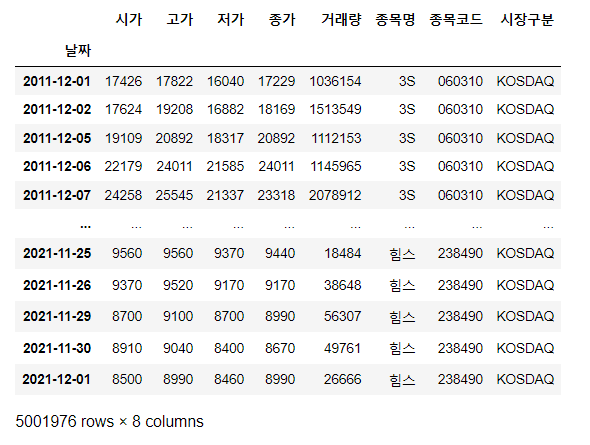Click 238490 stock code in 2021-11-25 row

pyautogui.click(x=460, y=254)
